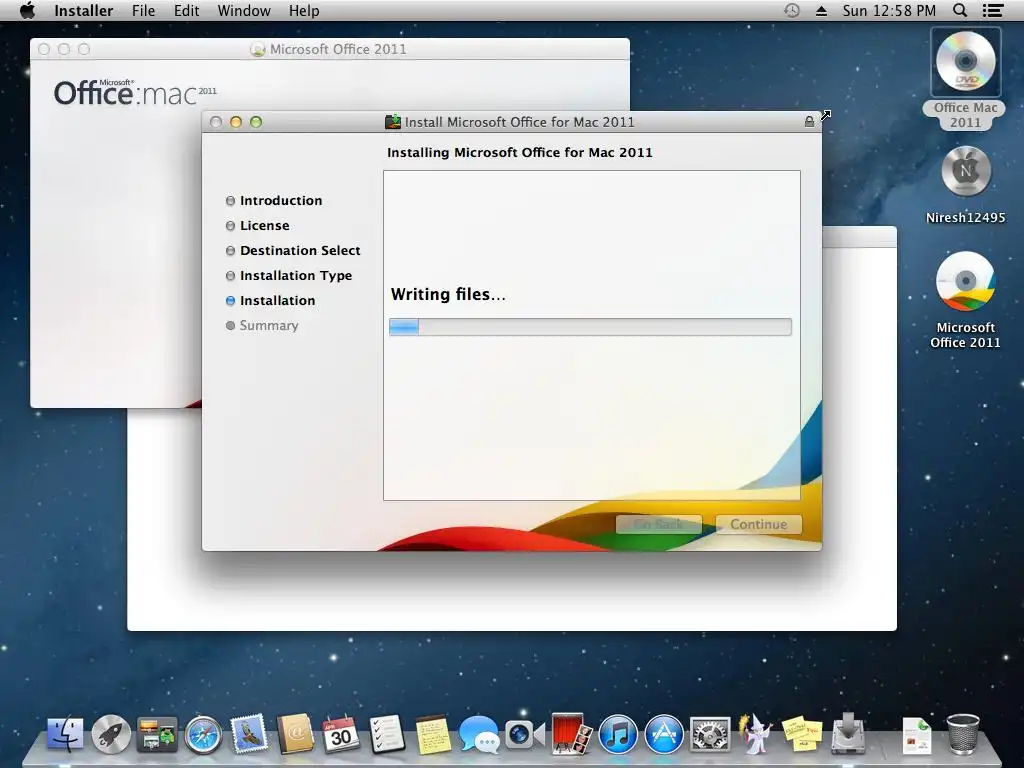Minimize the Install Microsoft Office window

point(236,122)
